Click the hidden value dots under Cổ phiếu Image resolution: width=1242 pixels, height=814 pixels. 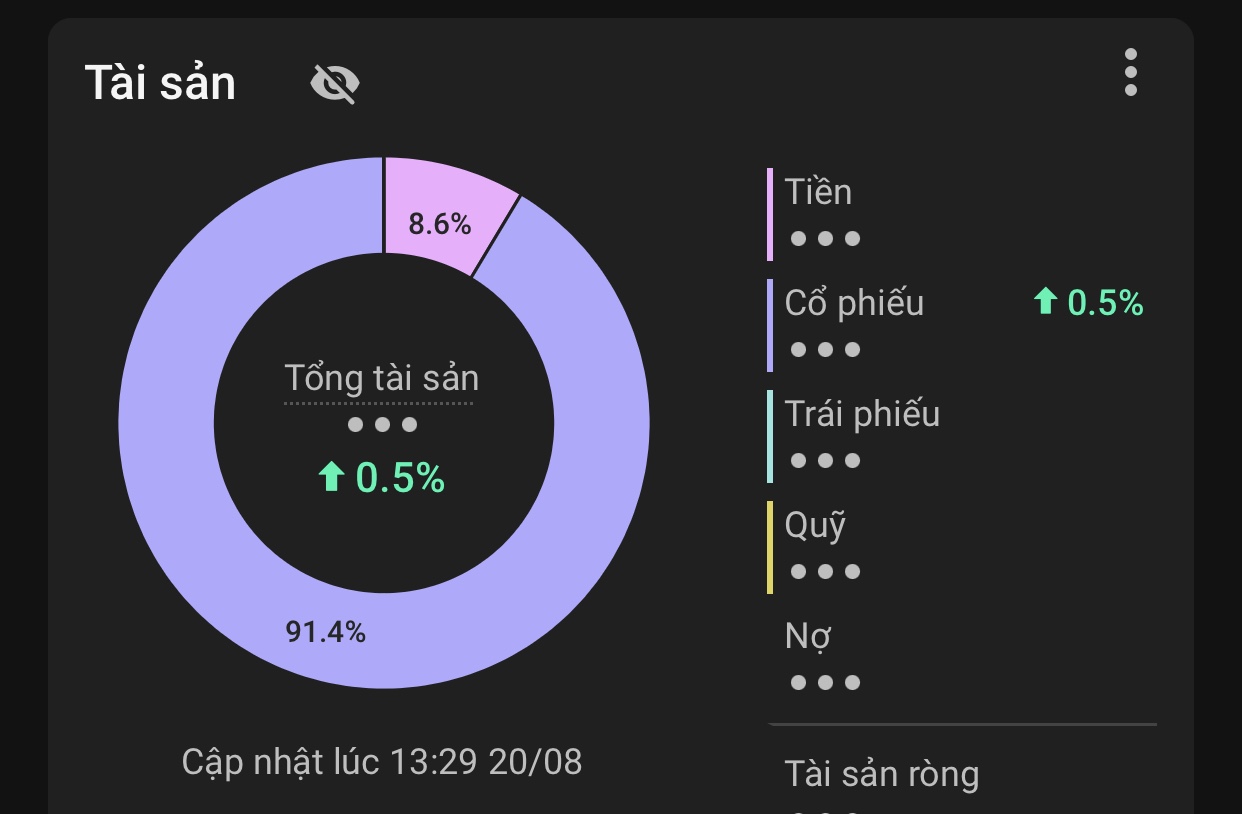tap(825, 350)
